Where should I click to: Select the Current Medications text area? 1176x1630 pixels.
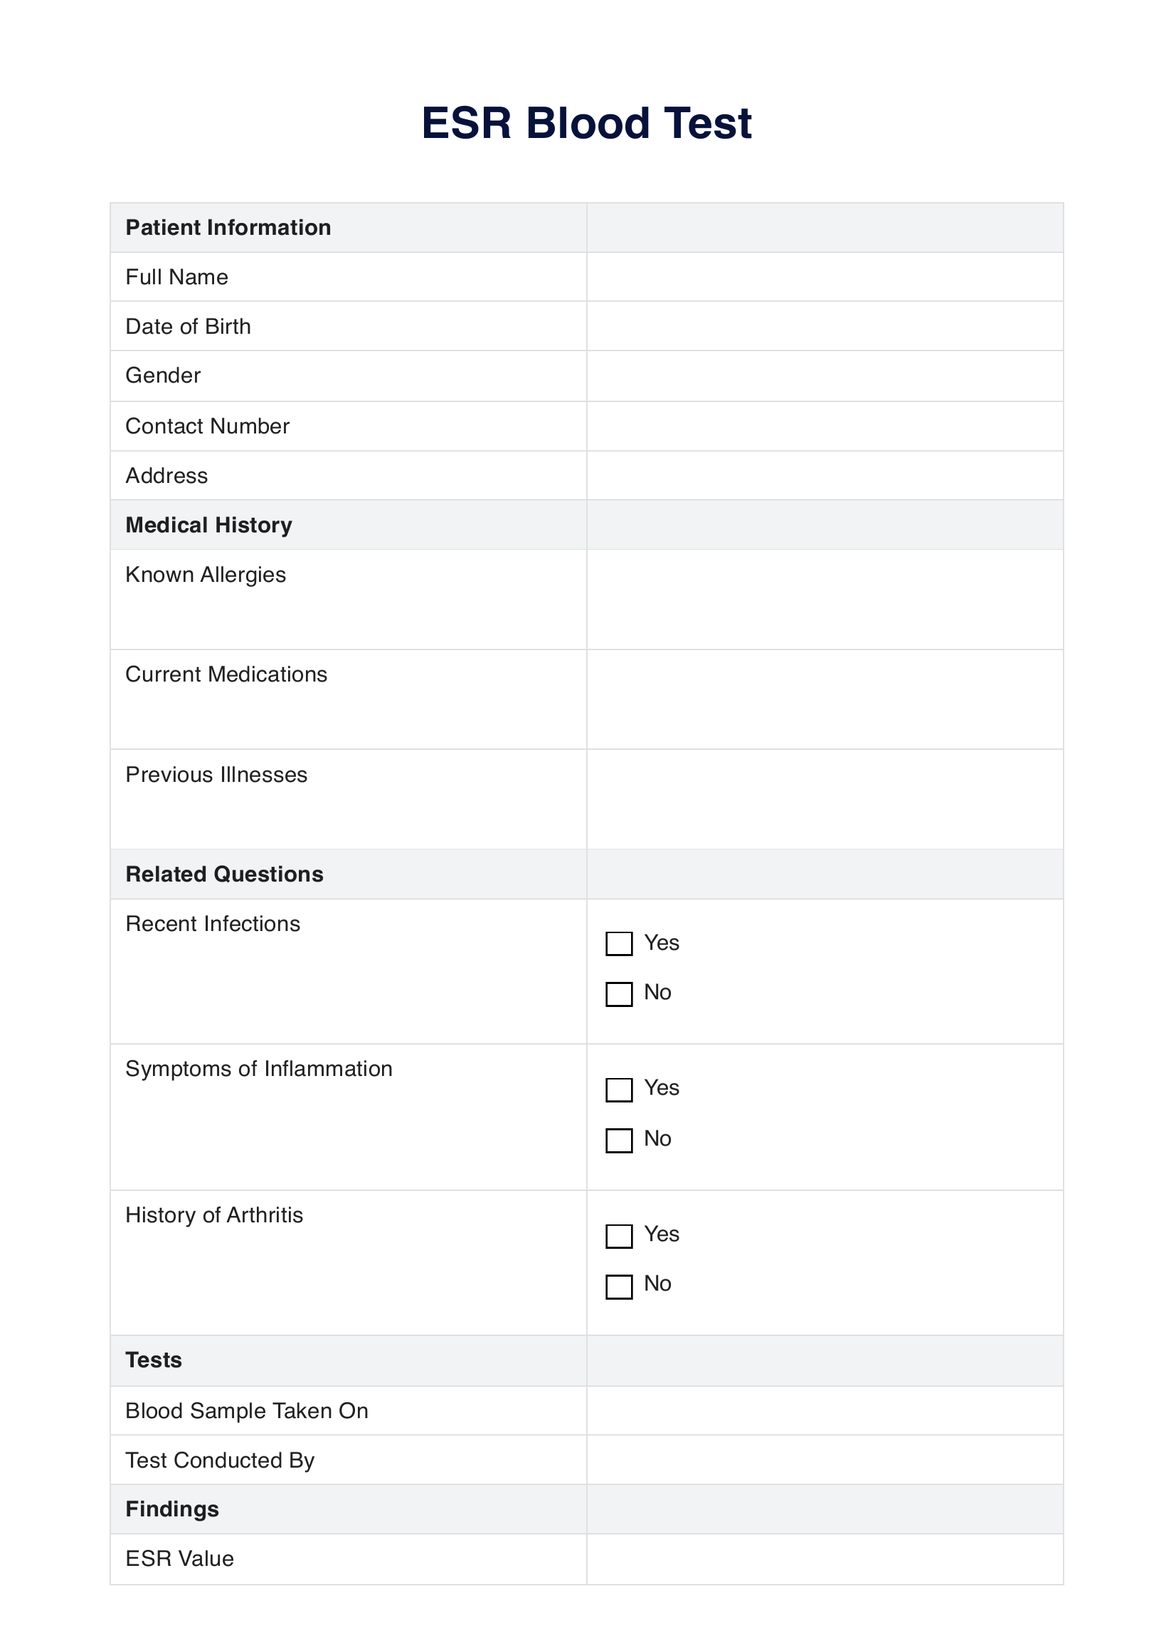(824, 699)
